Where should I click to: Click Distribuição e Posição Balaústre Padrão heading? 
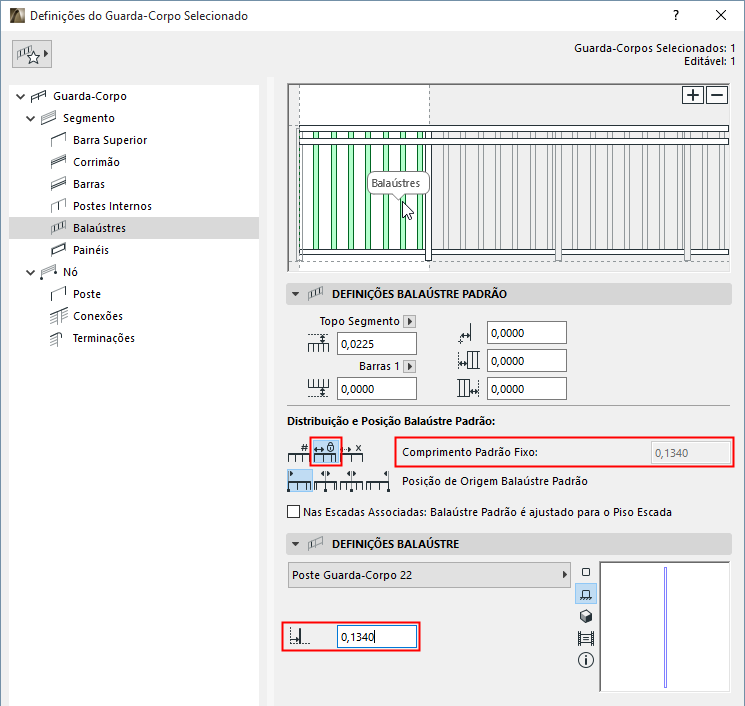click(x=391, y=421)
